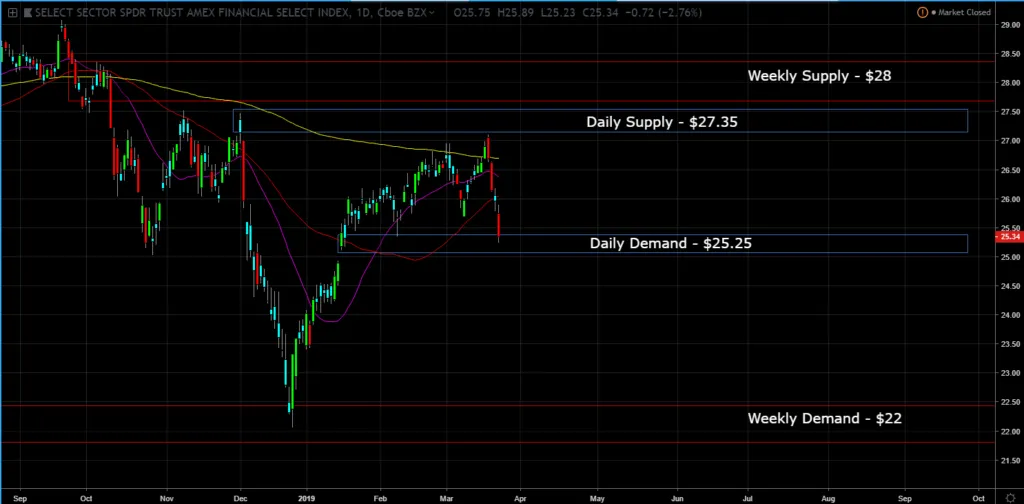Select the Daily Demand - $25.25 text label
This screenshot has width=1024, height=504.
click(x=670, y=244)
